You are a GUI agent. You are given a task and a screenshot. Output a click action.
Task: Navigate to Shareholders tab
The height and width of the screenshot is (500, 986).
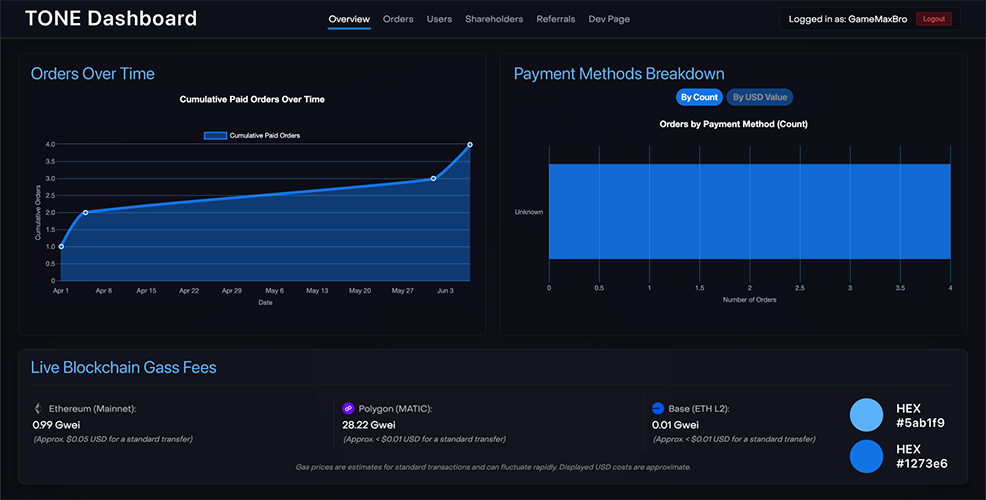pos(494,19)
